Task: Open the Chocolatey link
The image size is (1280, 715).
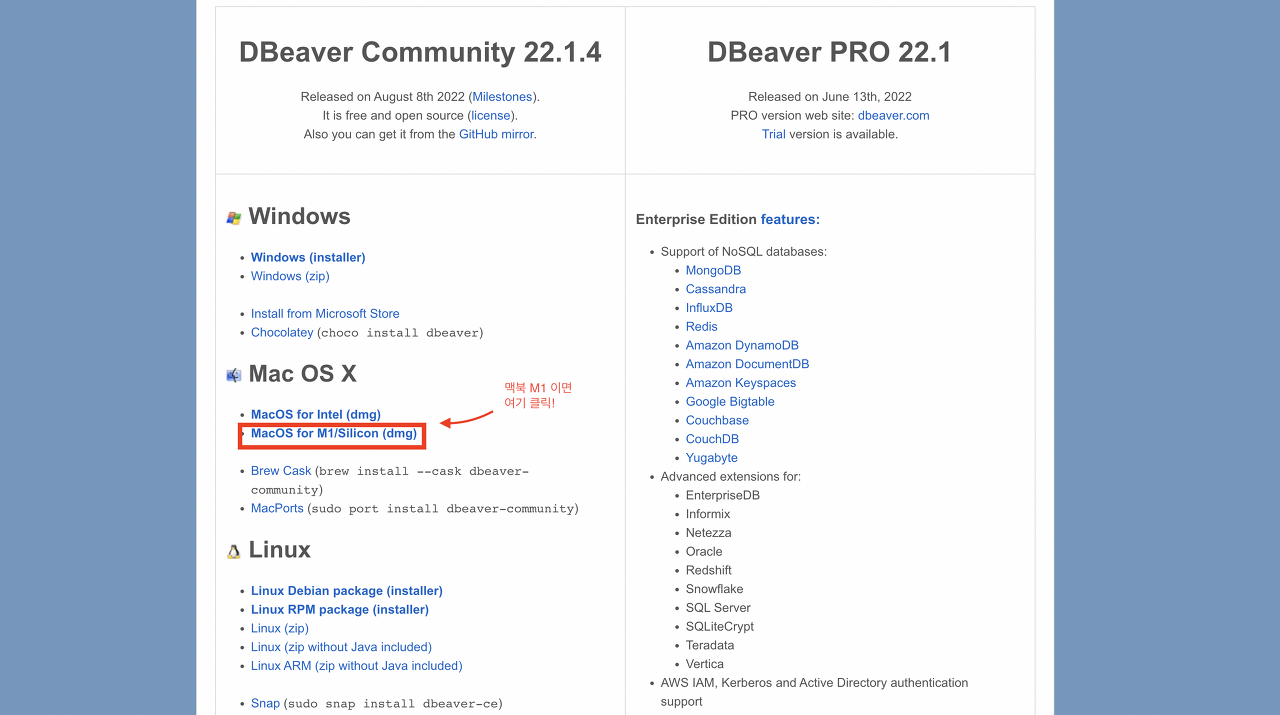Action: tap(282, 332)
